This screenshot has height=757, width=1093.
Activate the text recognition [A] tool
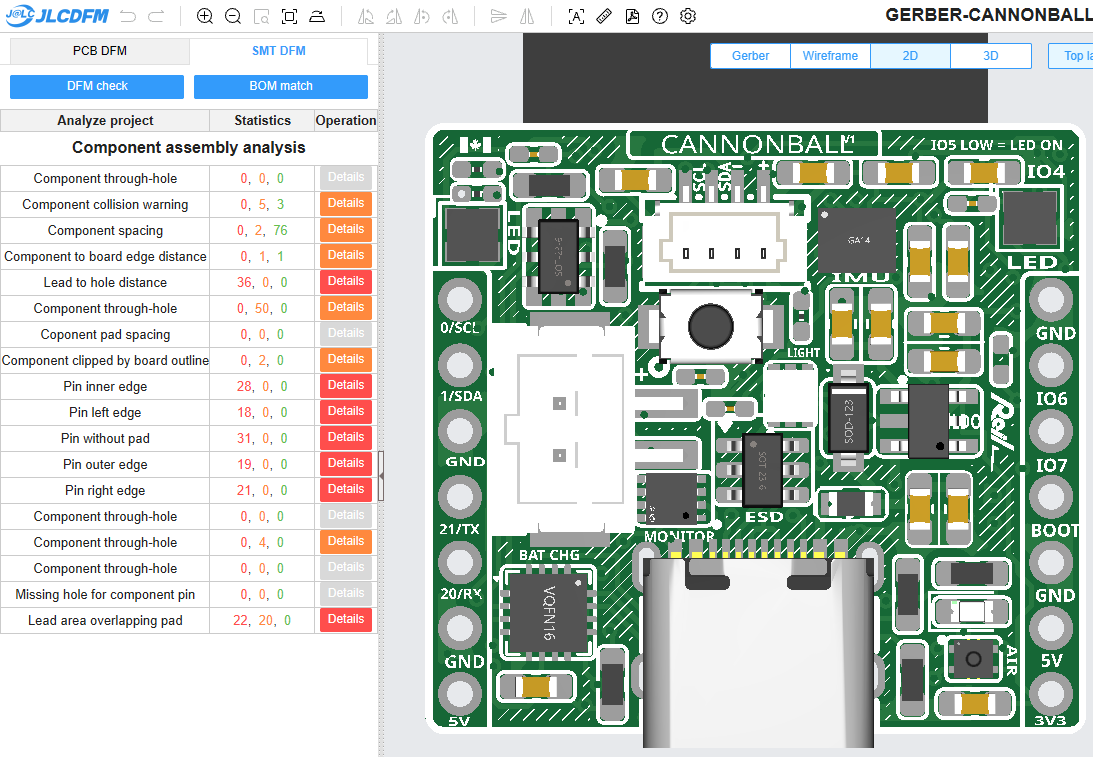[576, 16]
